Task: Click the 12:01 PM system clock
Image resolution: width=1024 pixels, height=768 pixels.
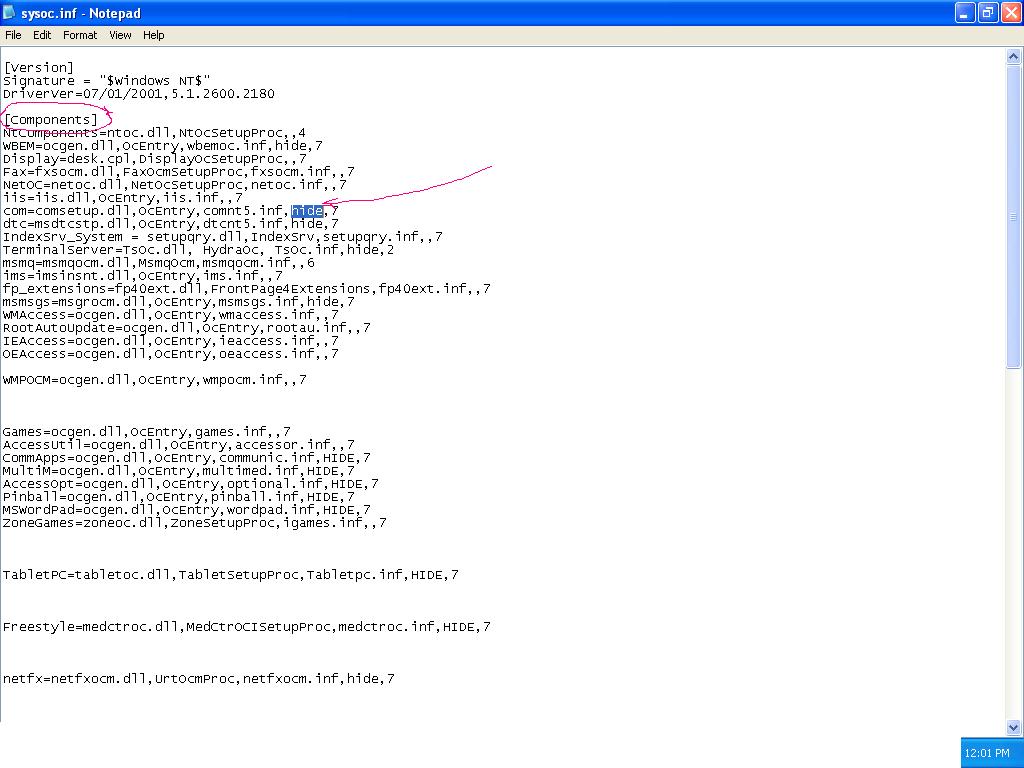Action: tap(987, 753)
